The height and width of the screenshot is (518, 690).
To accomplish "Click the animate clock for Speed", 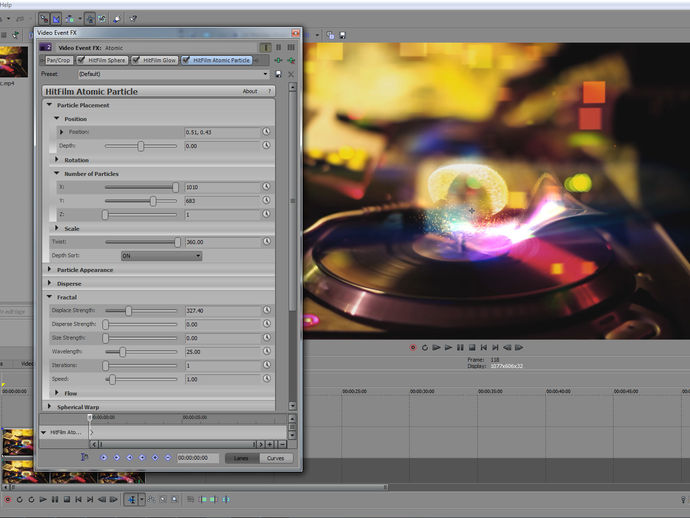I will click(267, 378).
